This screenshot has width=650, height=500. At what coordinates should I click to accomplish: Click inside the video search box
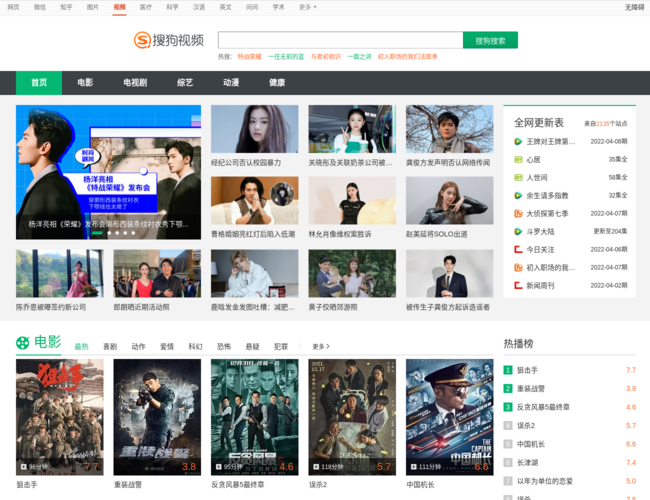coord(340,40)
